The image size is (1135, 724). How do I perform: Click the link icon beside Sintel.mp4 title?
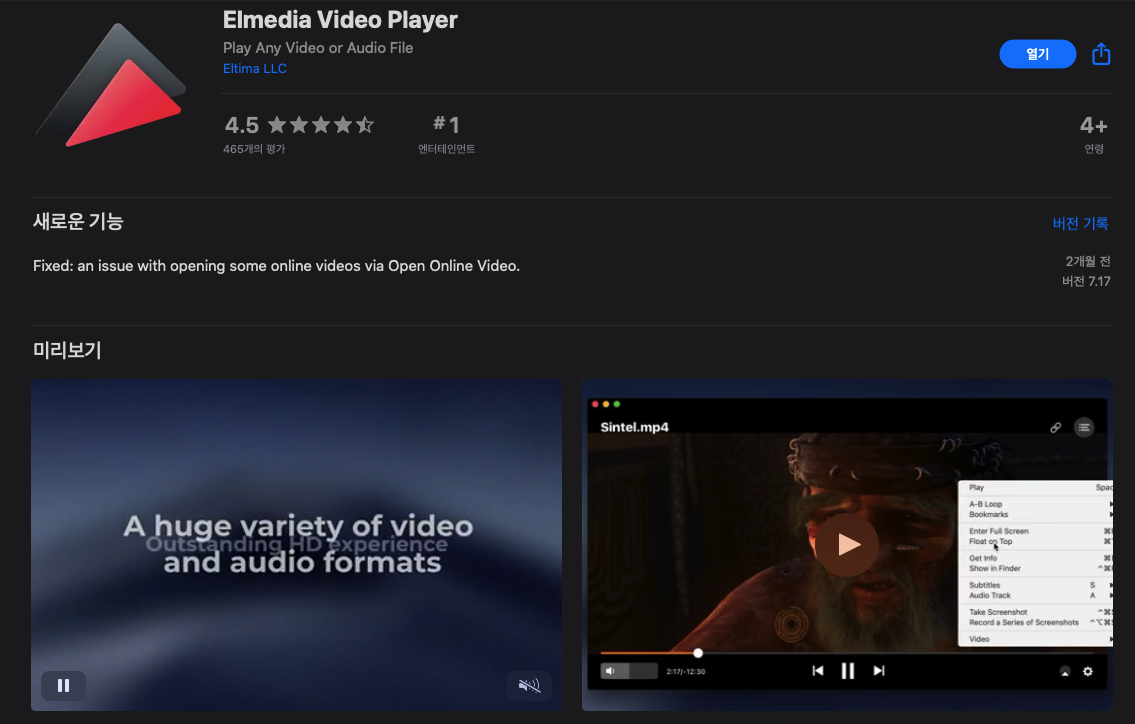1055,428
